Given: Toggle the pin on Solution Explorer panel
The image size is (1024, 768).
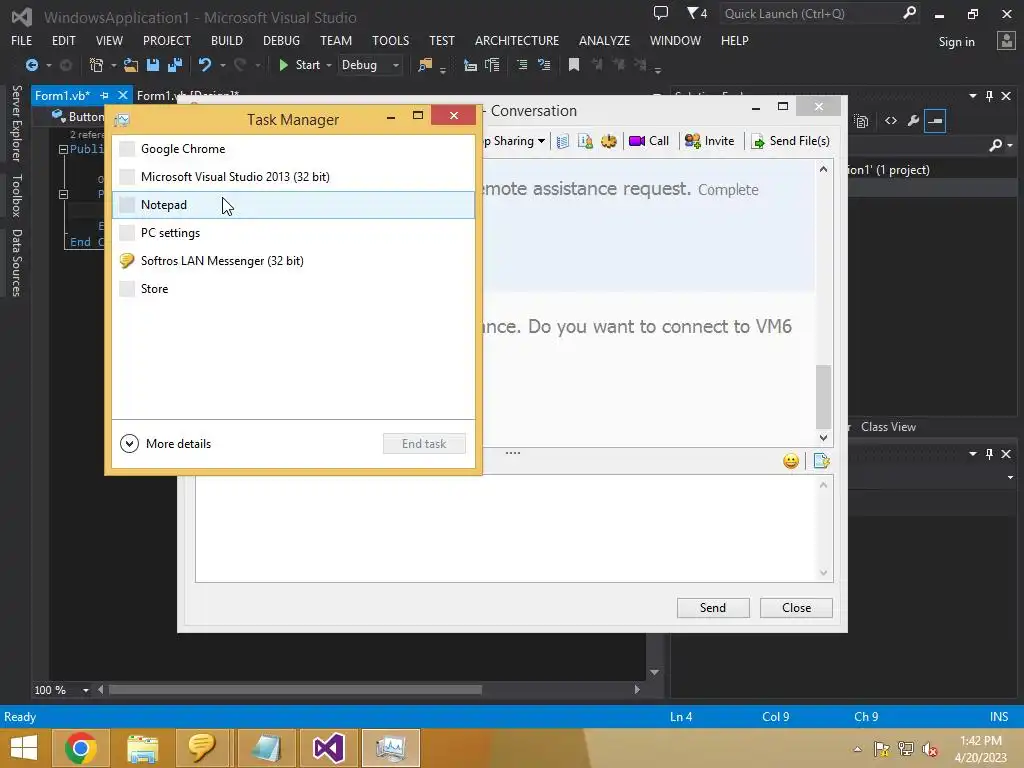Looking at the screenshot, I should click(x=989, y=96).
